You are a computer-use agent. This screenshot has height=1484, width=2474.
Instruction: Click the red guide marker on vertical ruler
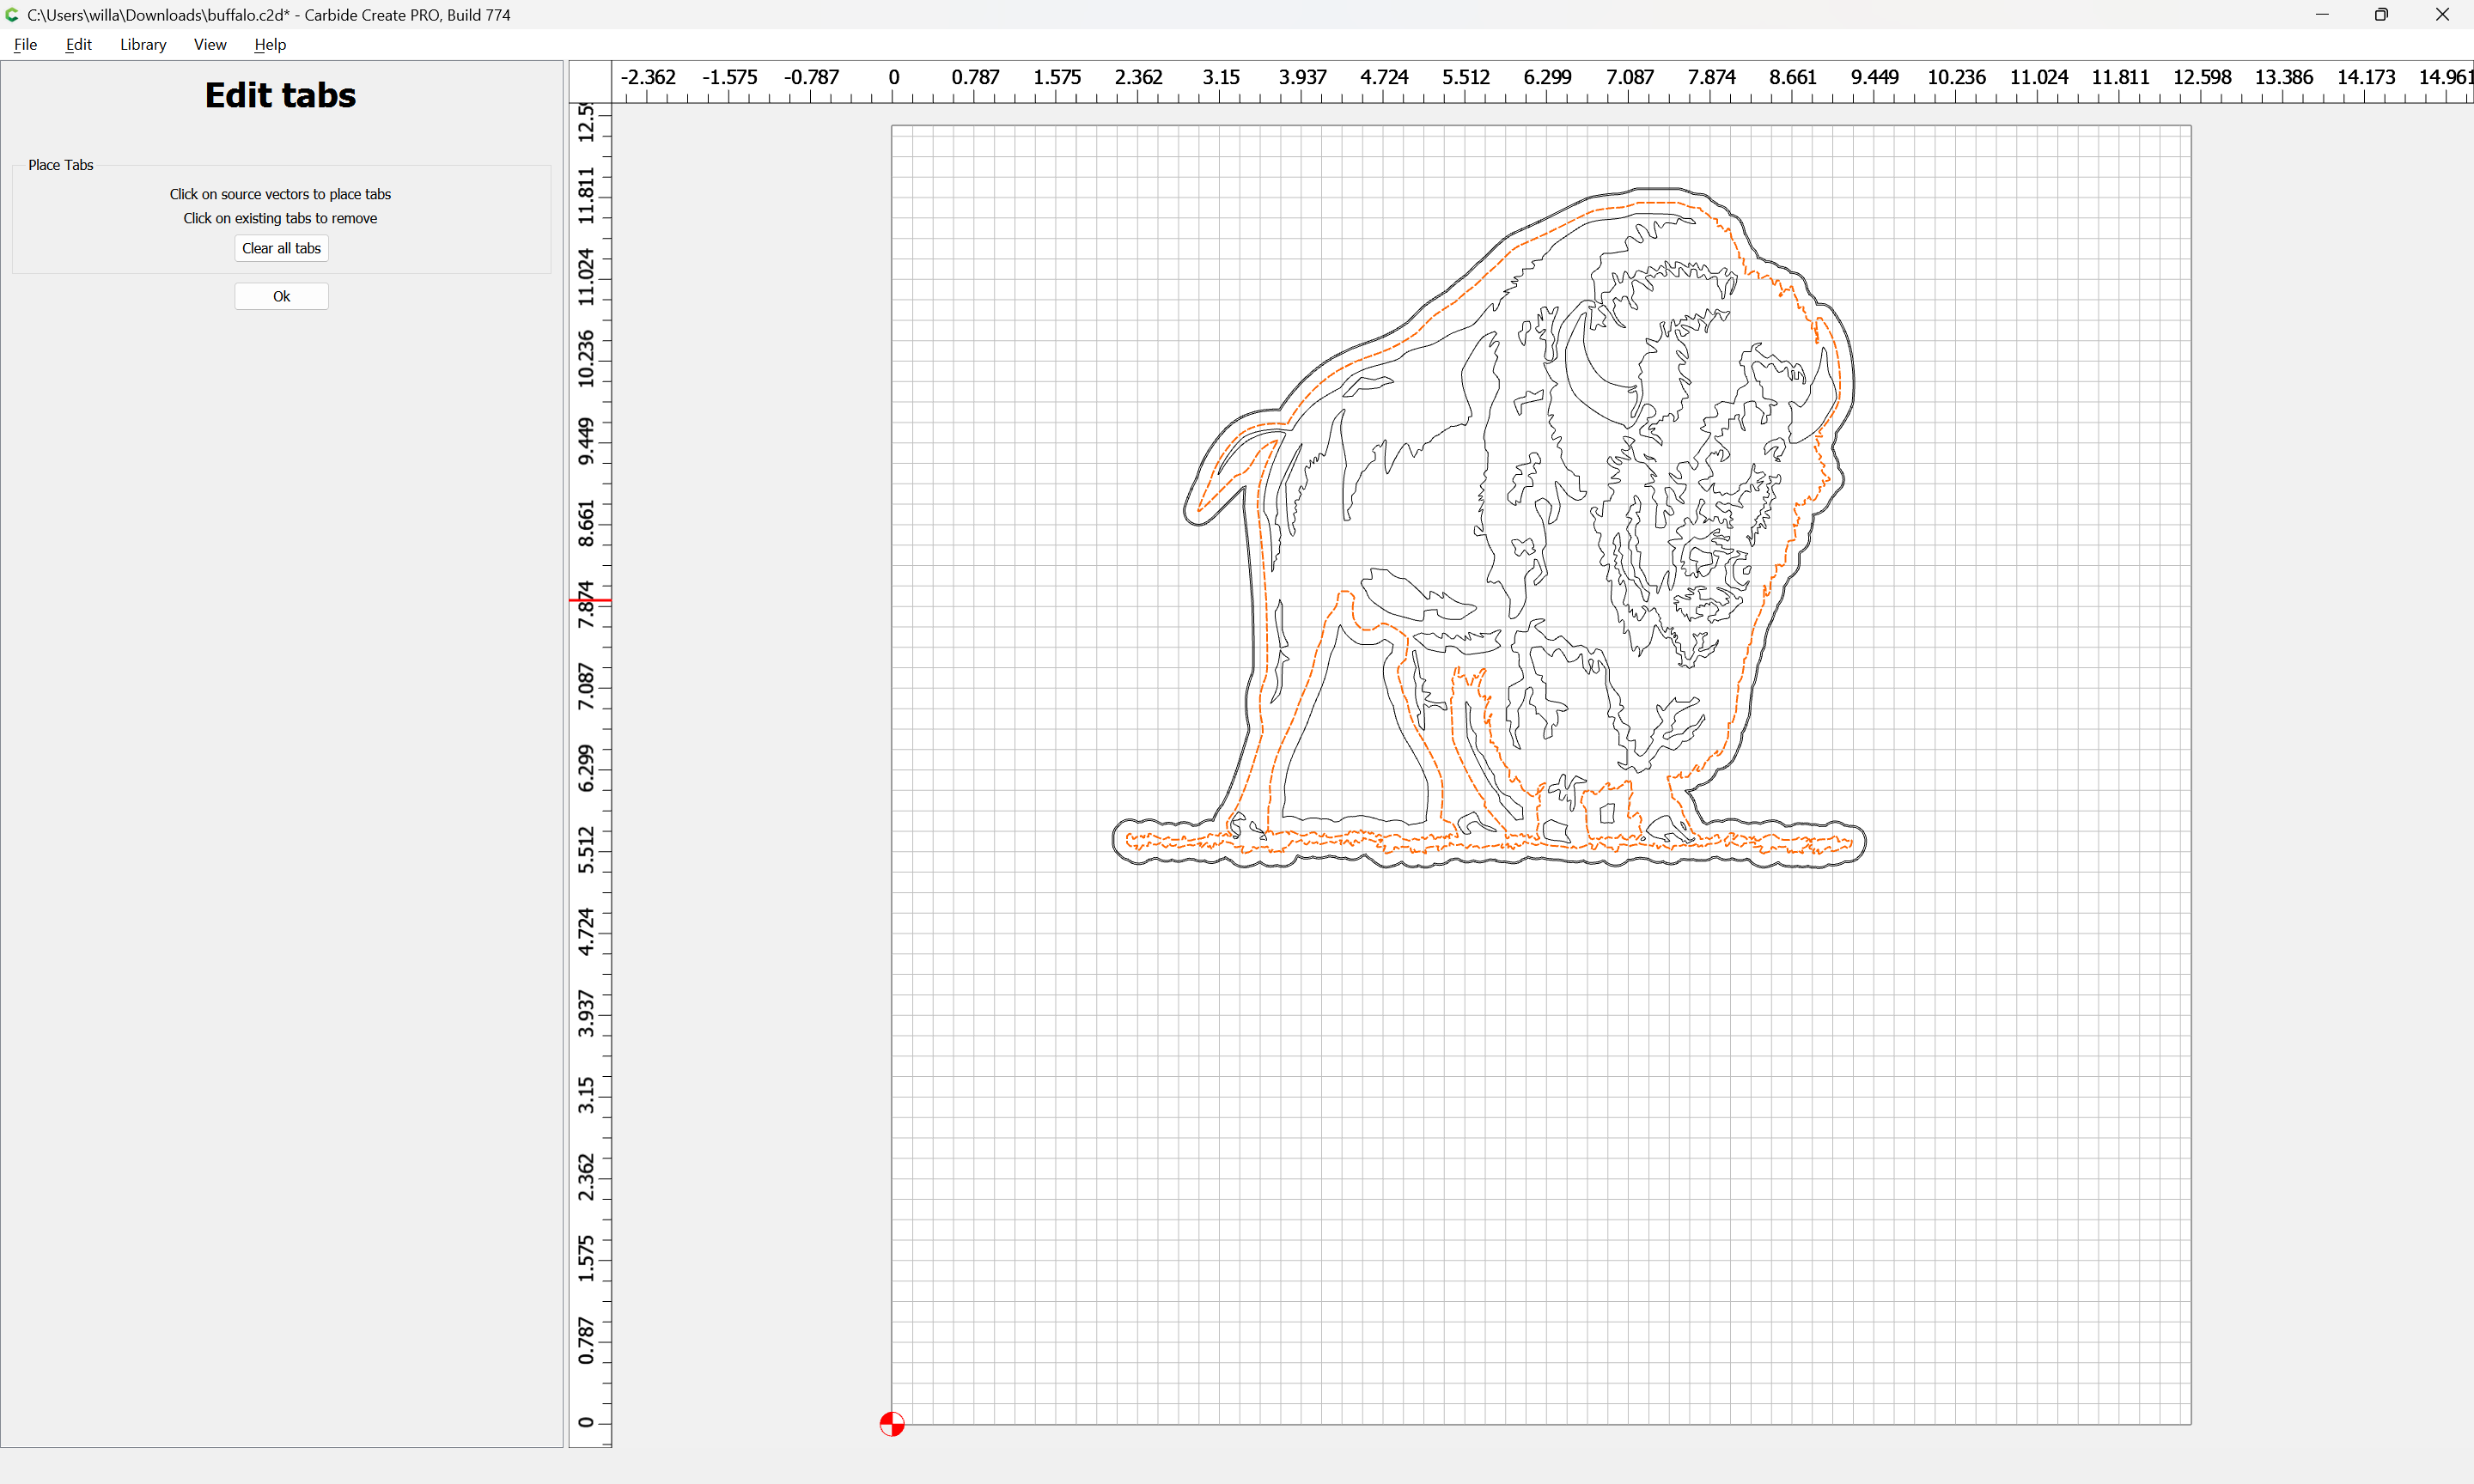click(x=590, y=600)
